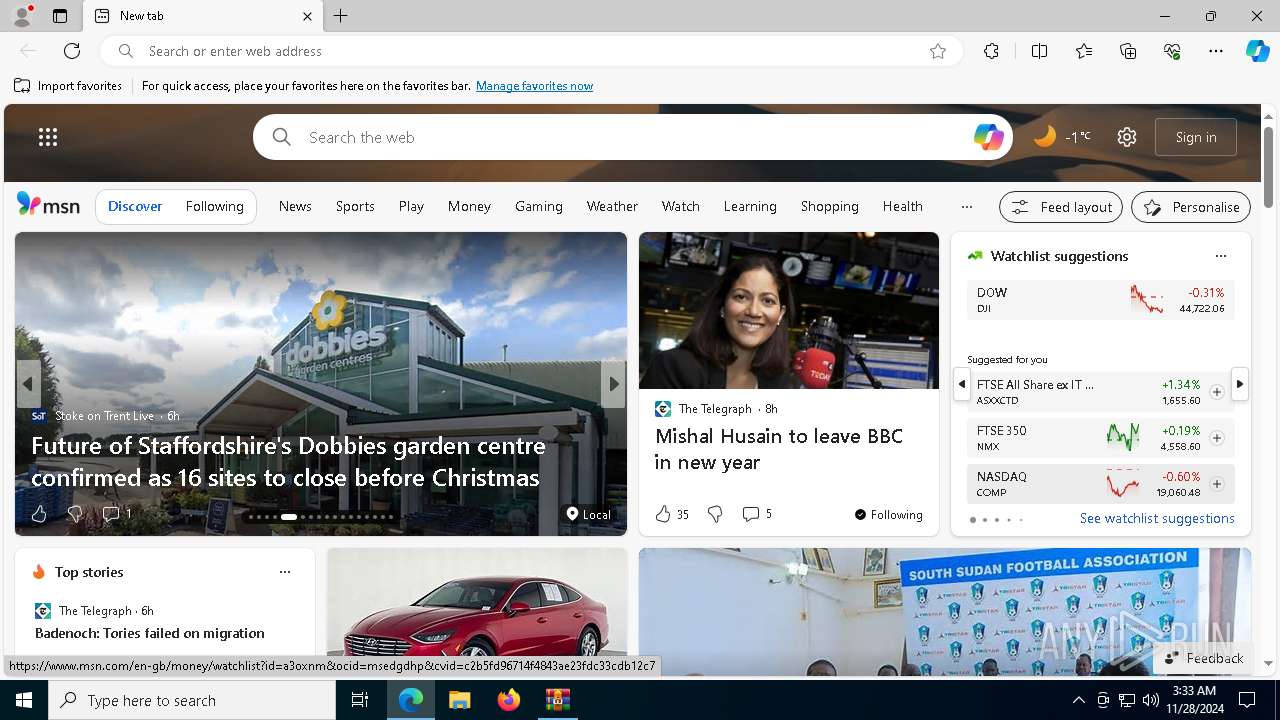Open comments on the Dobbies story
Screen dimensions: 1280x720
pos(116,514)
